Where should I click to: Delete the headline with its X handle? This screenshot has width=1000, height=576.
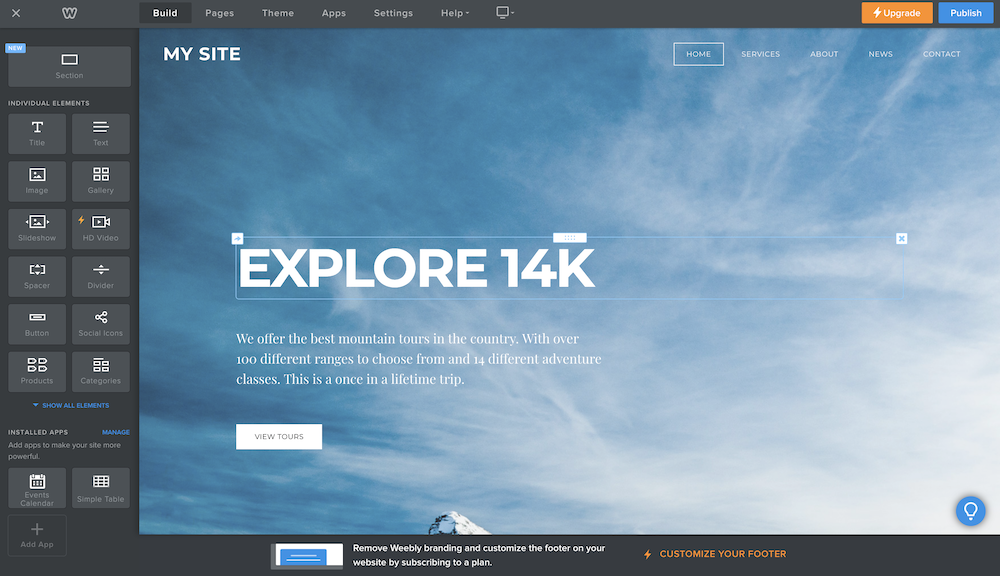click(901, 239)
